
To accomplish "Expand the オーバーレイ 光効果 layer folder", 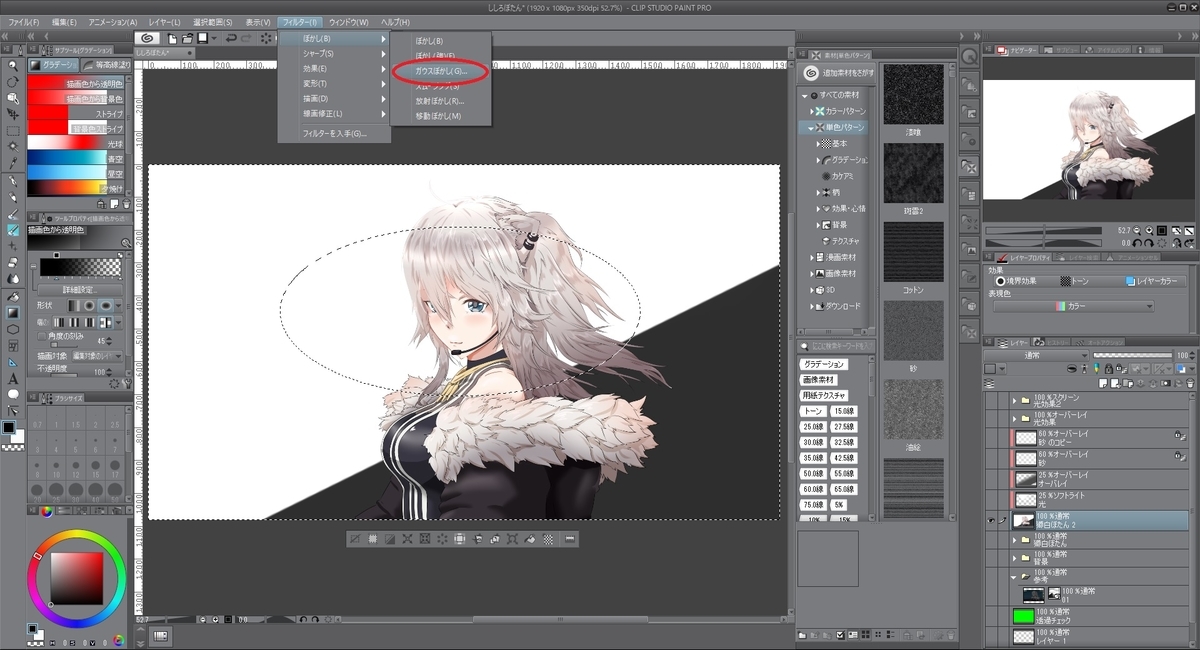I will click(1014, 418).
